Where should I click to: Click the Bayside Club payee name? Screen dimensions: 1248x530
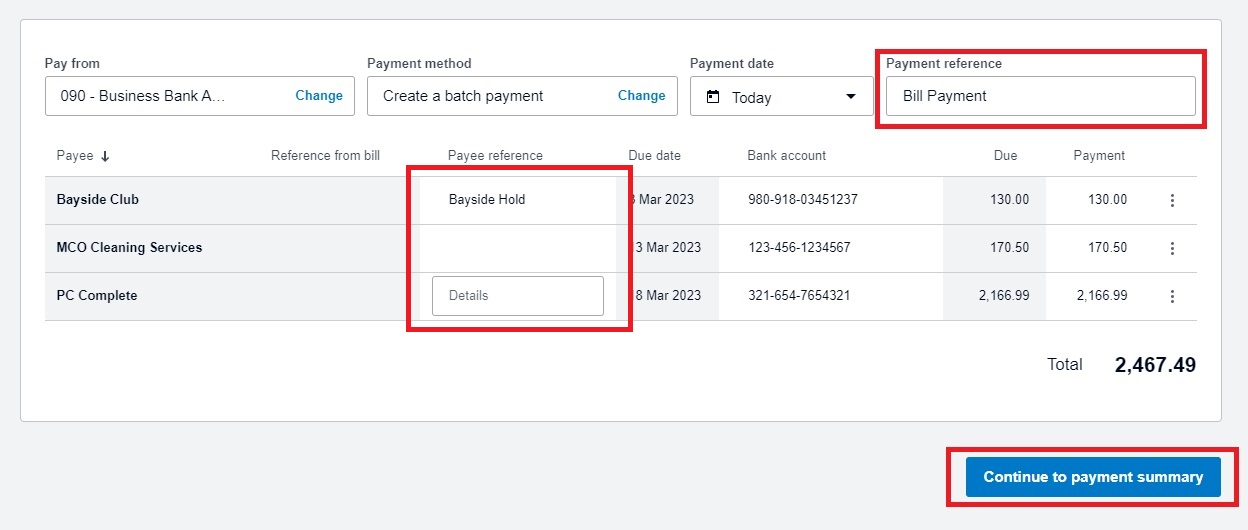point(98,200)
